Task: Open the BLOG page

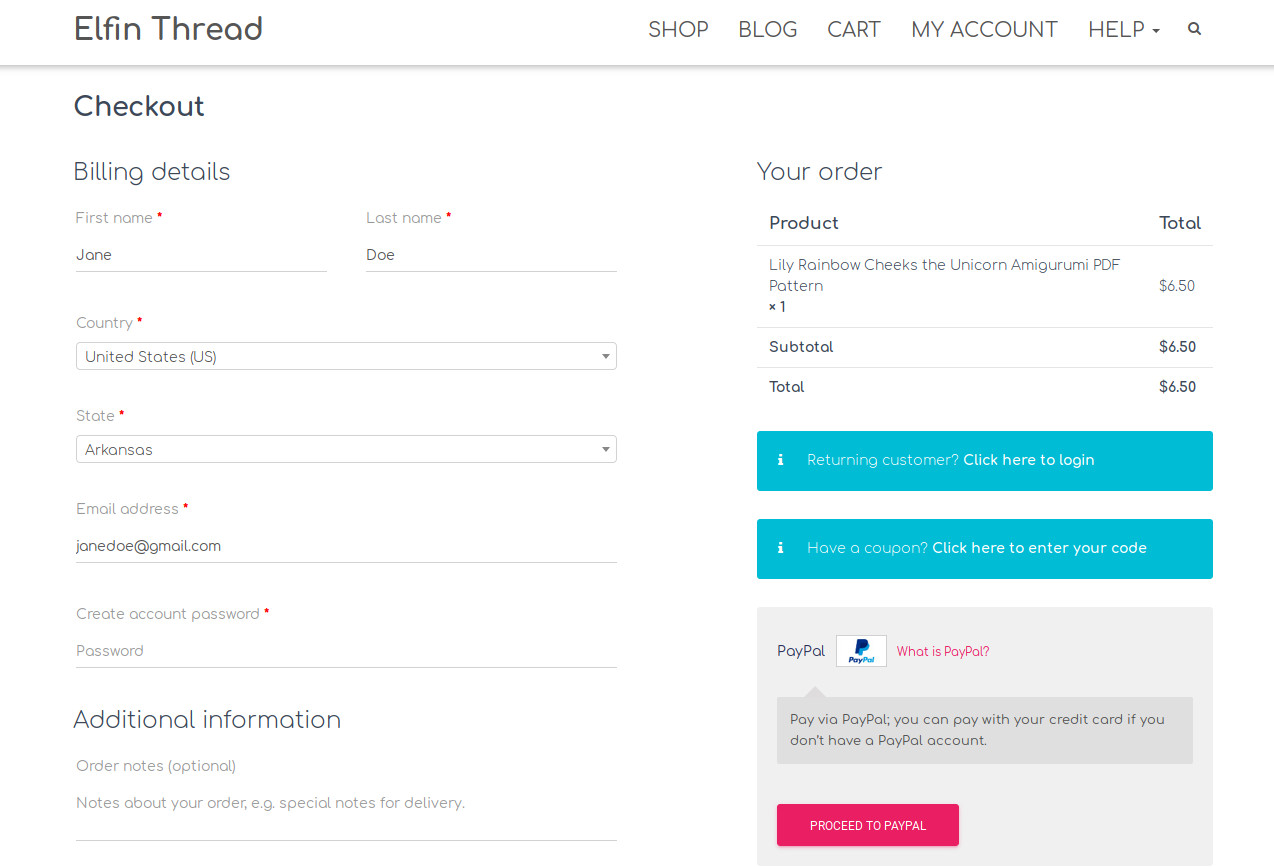Action: 768,30
